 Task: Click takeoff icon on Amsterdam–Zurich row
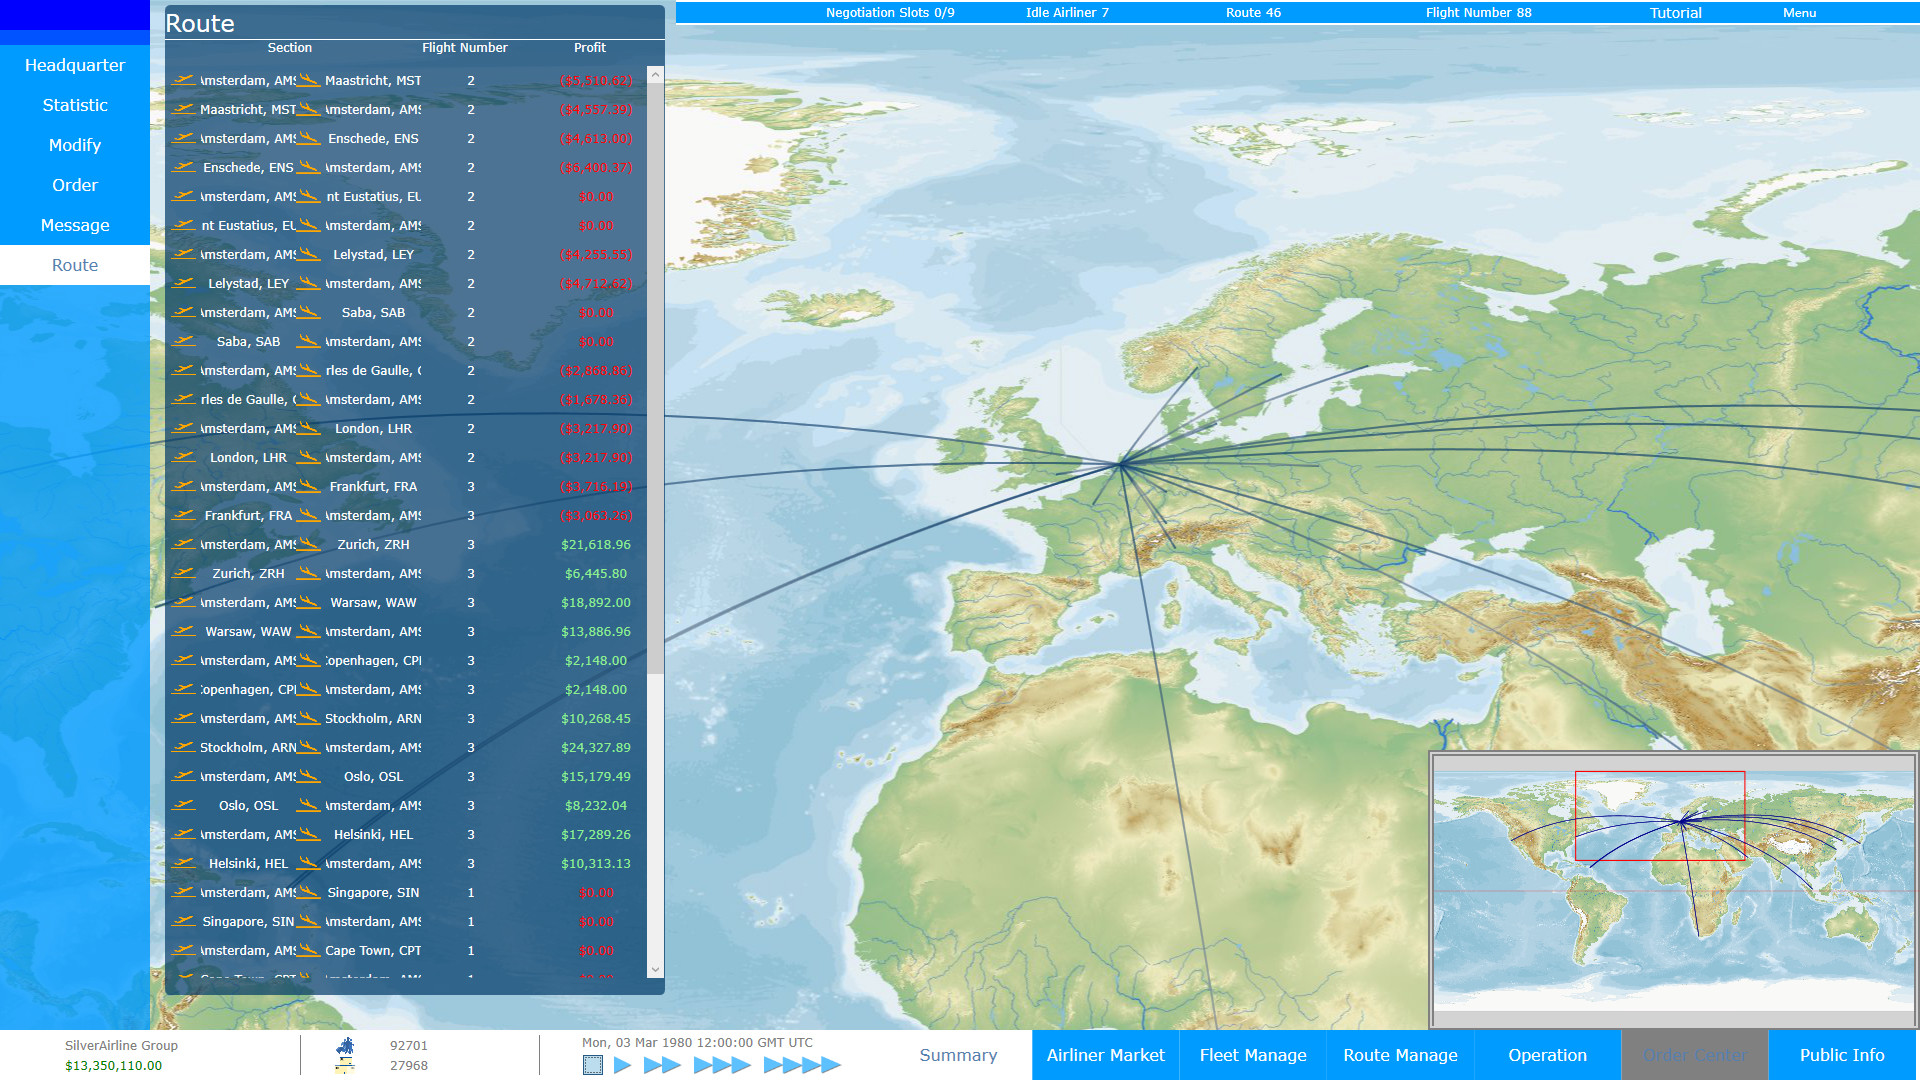coord(183,544)
